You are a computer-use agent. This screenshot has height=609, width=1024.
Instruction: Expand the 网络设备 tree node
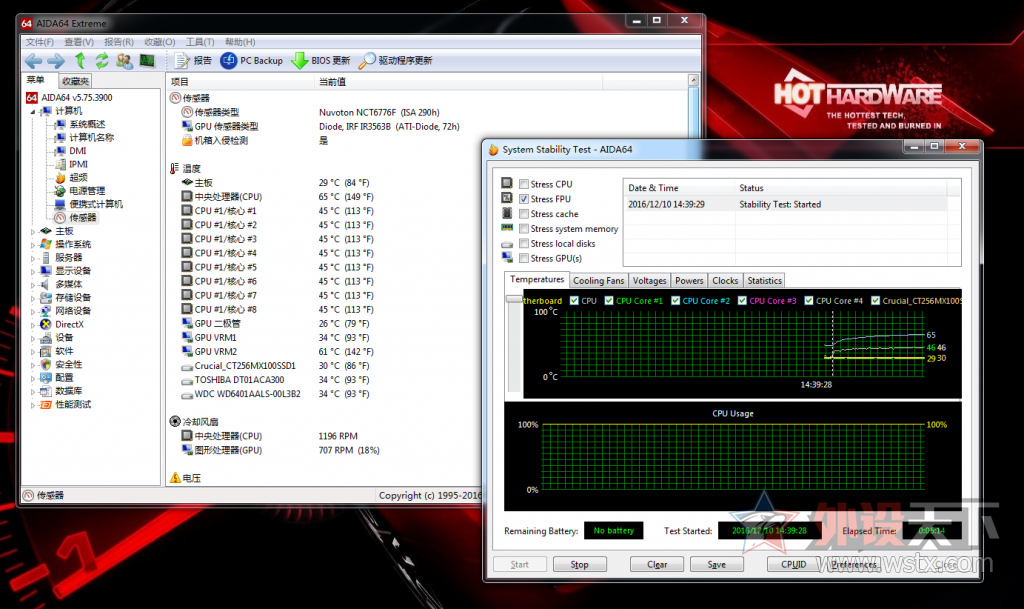[x=33, y=311]
